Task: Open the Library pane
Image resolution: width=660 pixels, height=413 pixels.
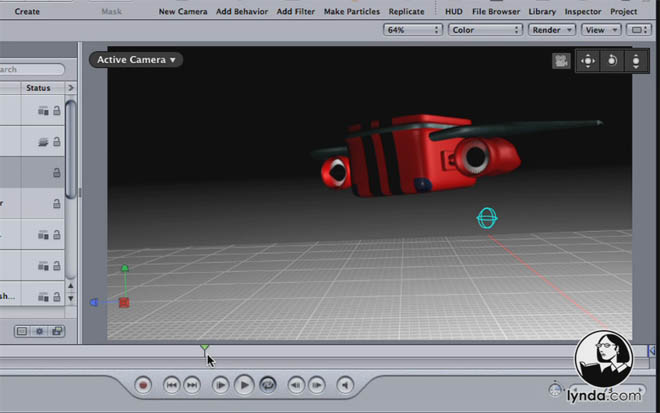Action: click(542, 11)
